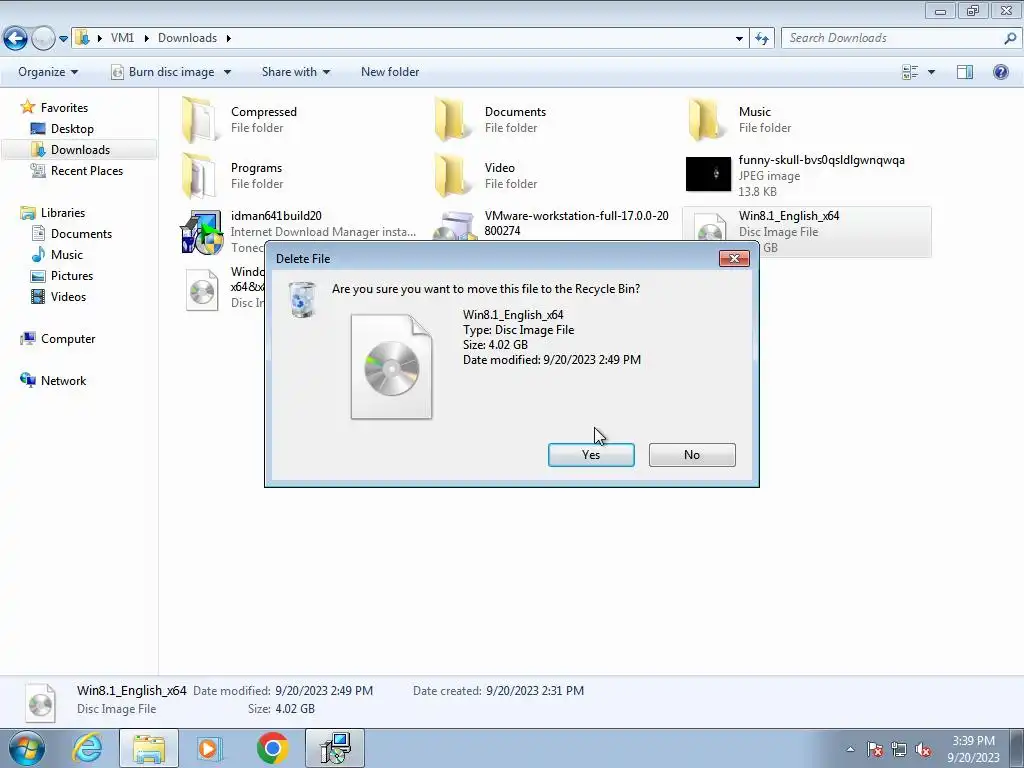Screen dimensions: 1024x768
Task: Open the view options dropdown arrow
Action: pos(931,72)
